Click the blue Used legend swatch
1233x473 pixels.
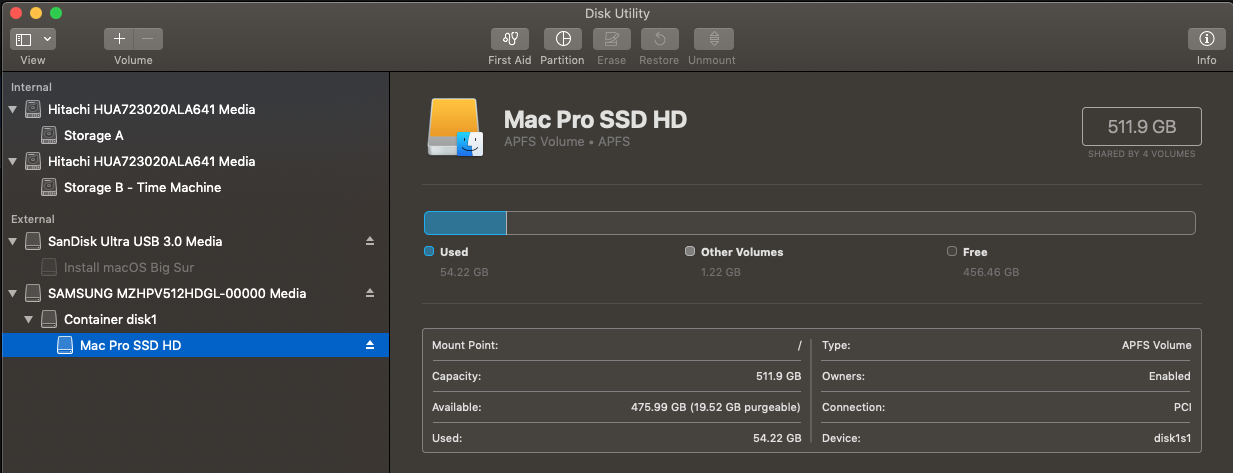[x=429, y=252]
